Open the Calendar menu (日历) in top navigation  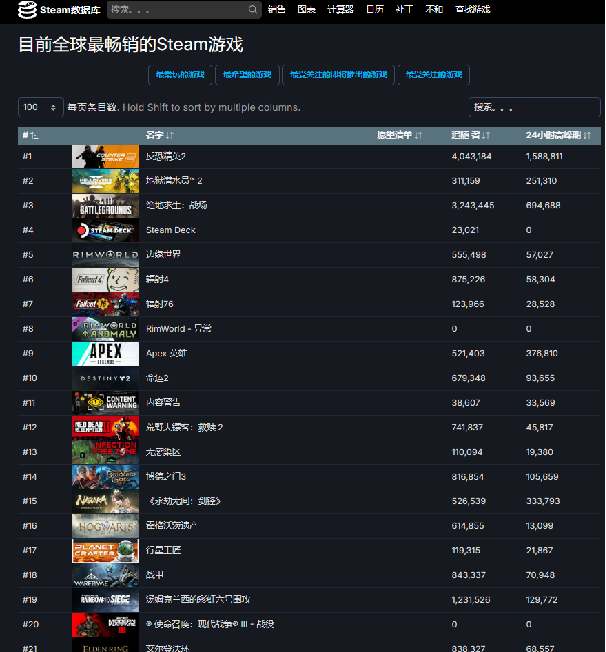[x=375, y=9]
